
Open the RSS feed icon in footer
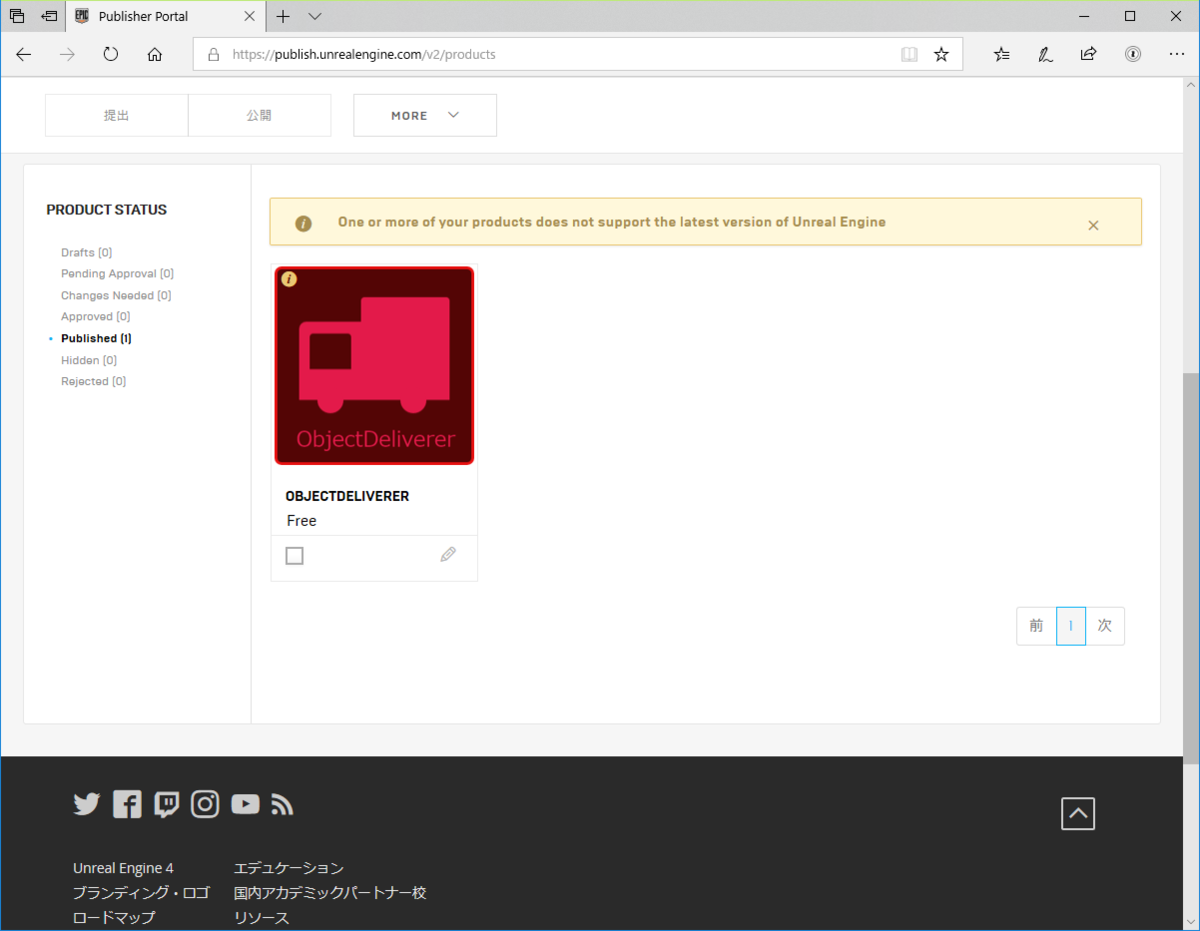[x=282, y=804]
